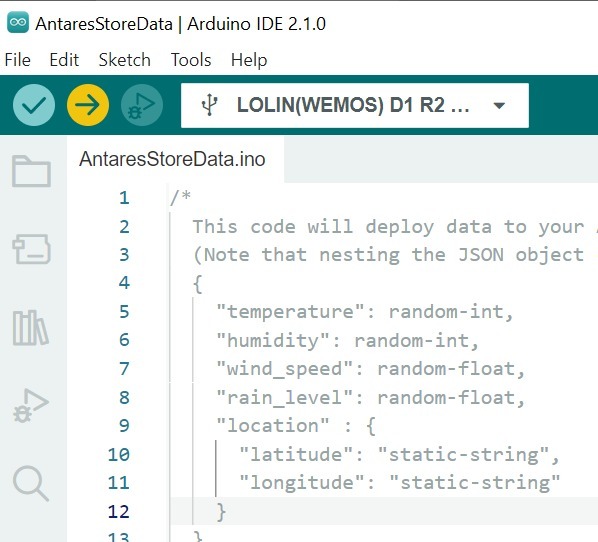This screenshot has width=598, height=542.
Task: Click the comment opener /* on line 1
Action: click(x=180, y=198)
